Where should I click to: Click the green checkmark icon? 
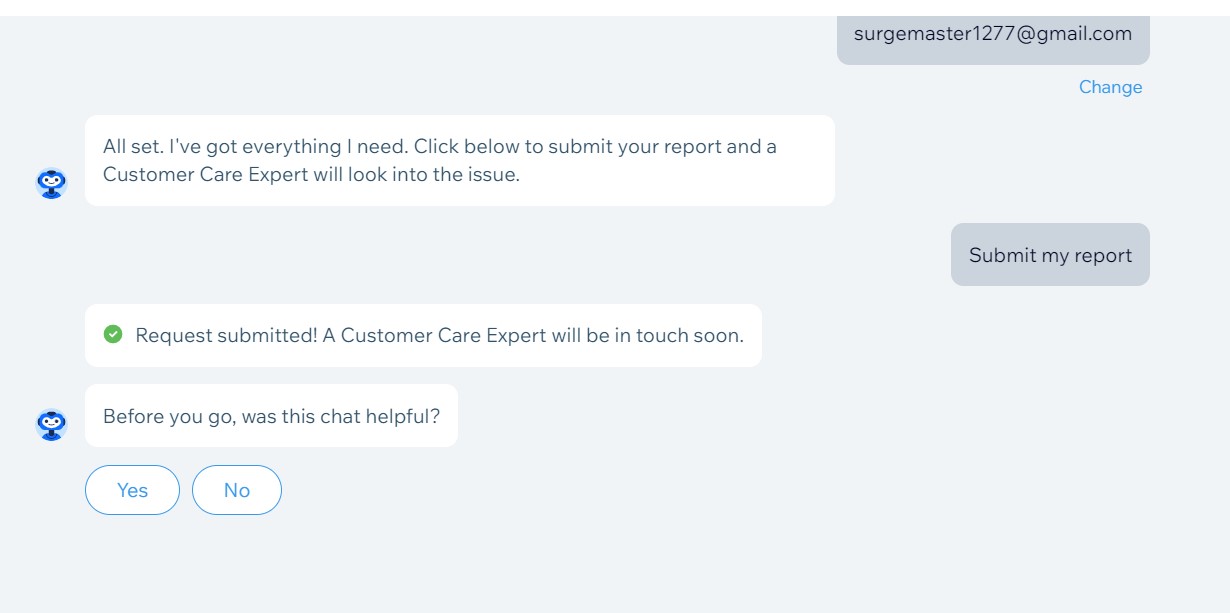coord(113,334)
